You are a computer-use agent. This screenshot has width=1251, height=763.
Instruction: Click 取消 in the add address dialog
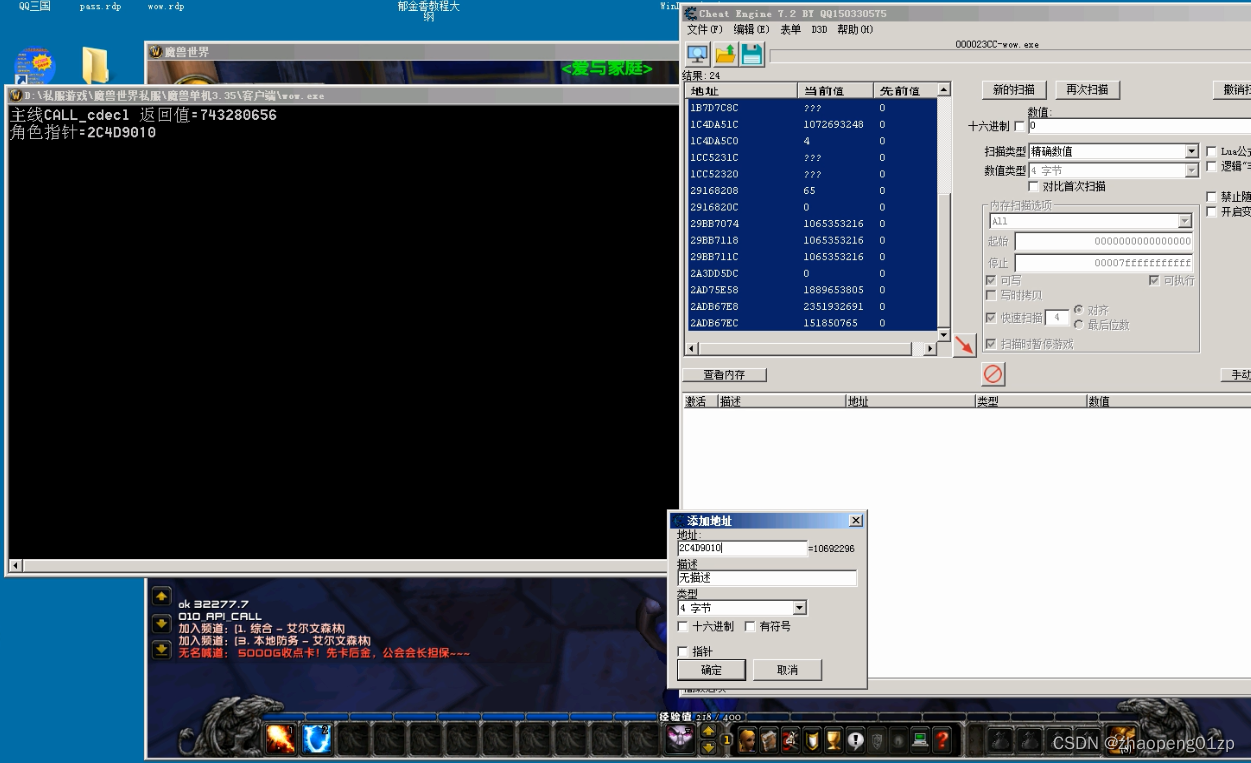coord(787,670)
